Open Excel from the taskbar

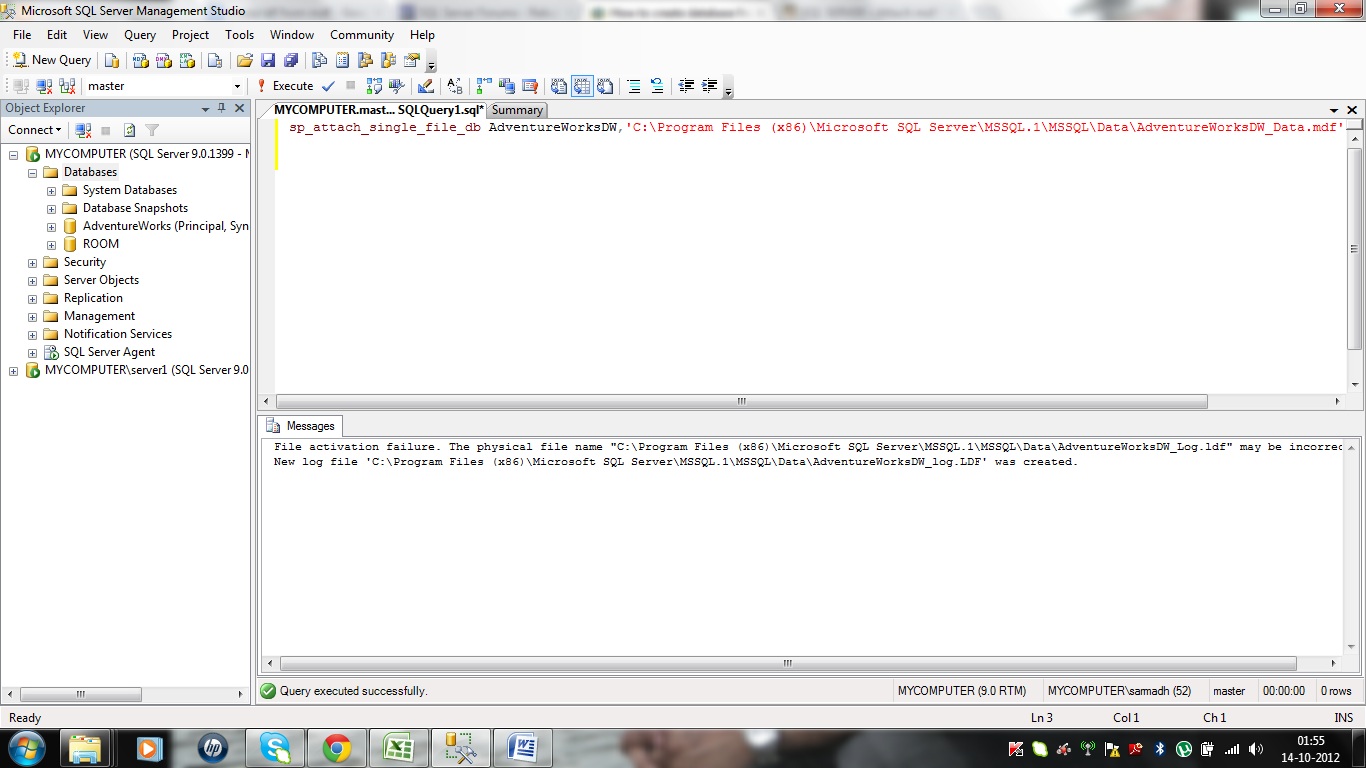pos(399,748)
